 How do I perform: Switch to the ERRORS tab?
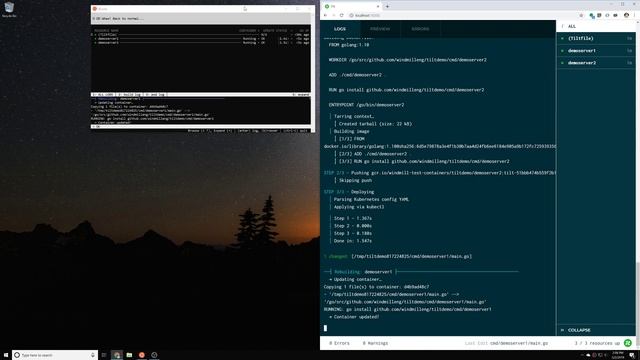(420, 29)
